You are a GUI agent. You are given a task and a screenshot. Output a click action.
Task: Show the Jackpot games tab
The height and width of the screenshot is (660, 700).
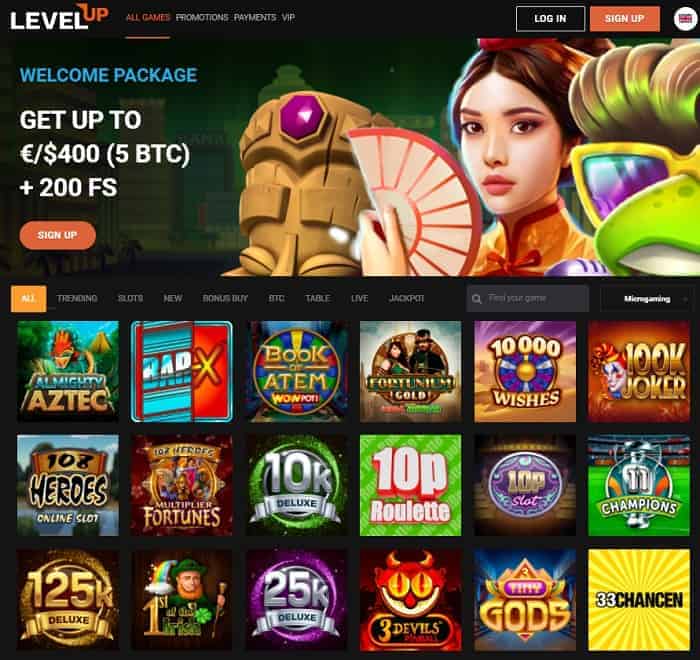(406, 298)
